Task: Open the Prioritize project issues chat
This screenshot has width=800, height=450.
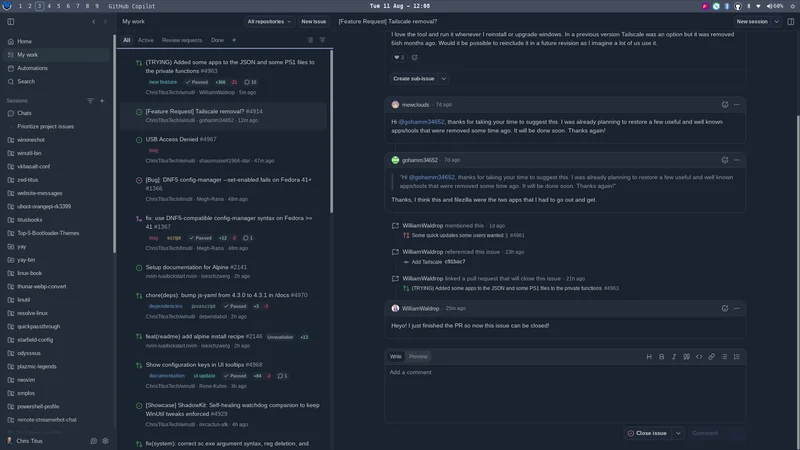Action: click(56, 126)
